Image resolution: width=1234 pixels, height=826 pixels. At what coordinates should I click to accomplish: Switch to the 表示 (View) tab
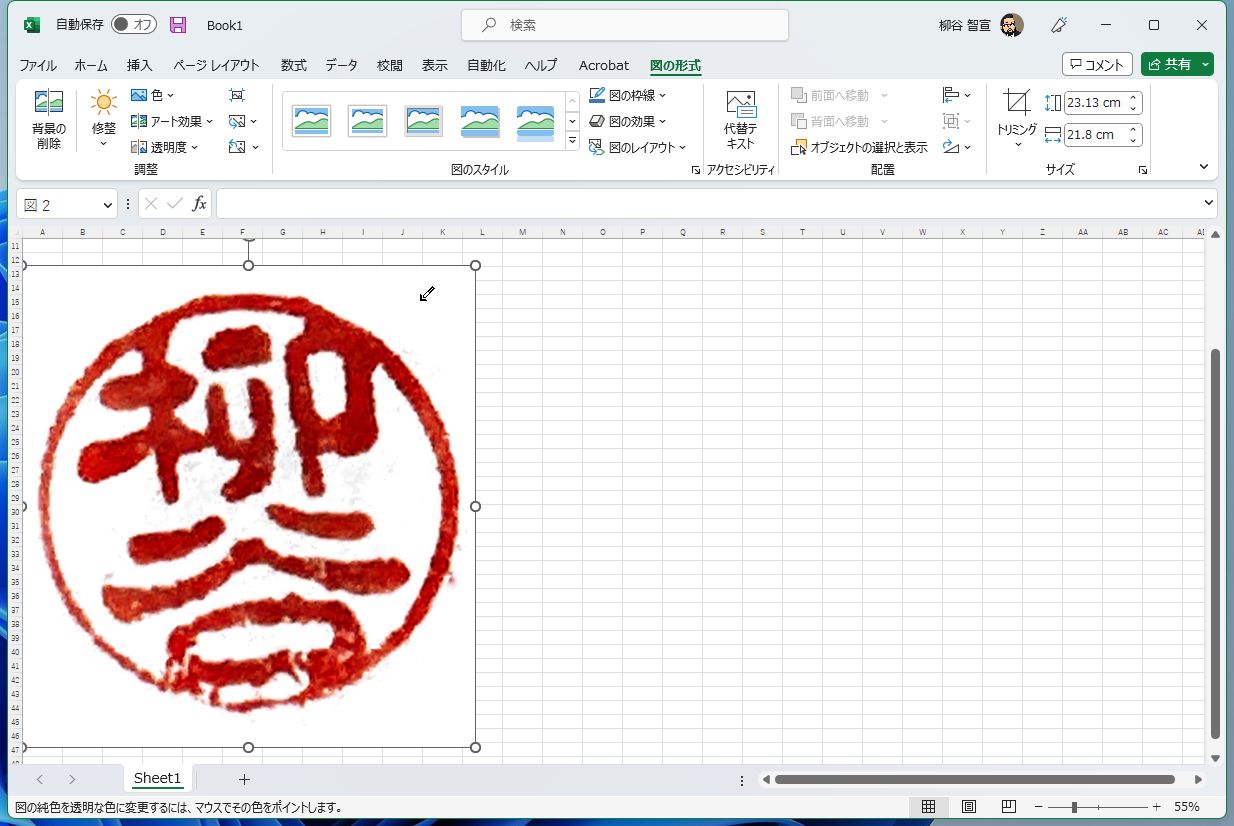coord(435,65)
